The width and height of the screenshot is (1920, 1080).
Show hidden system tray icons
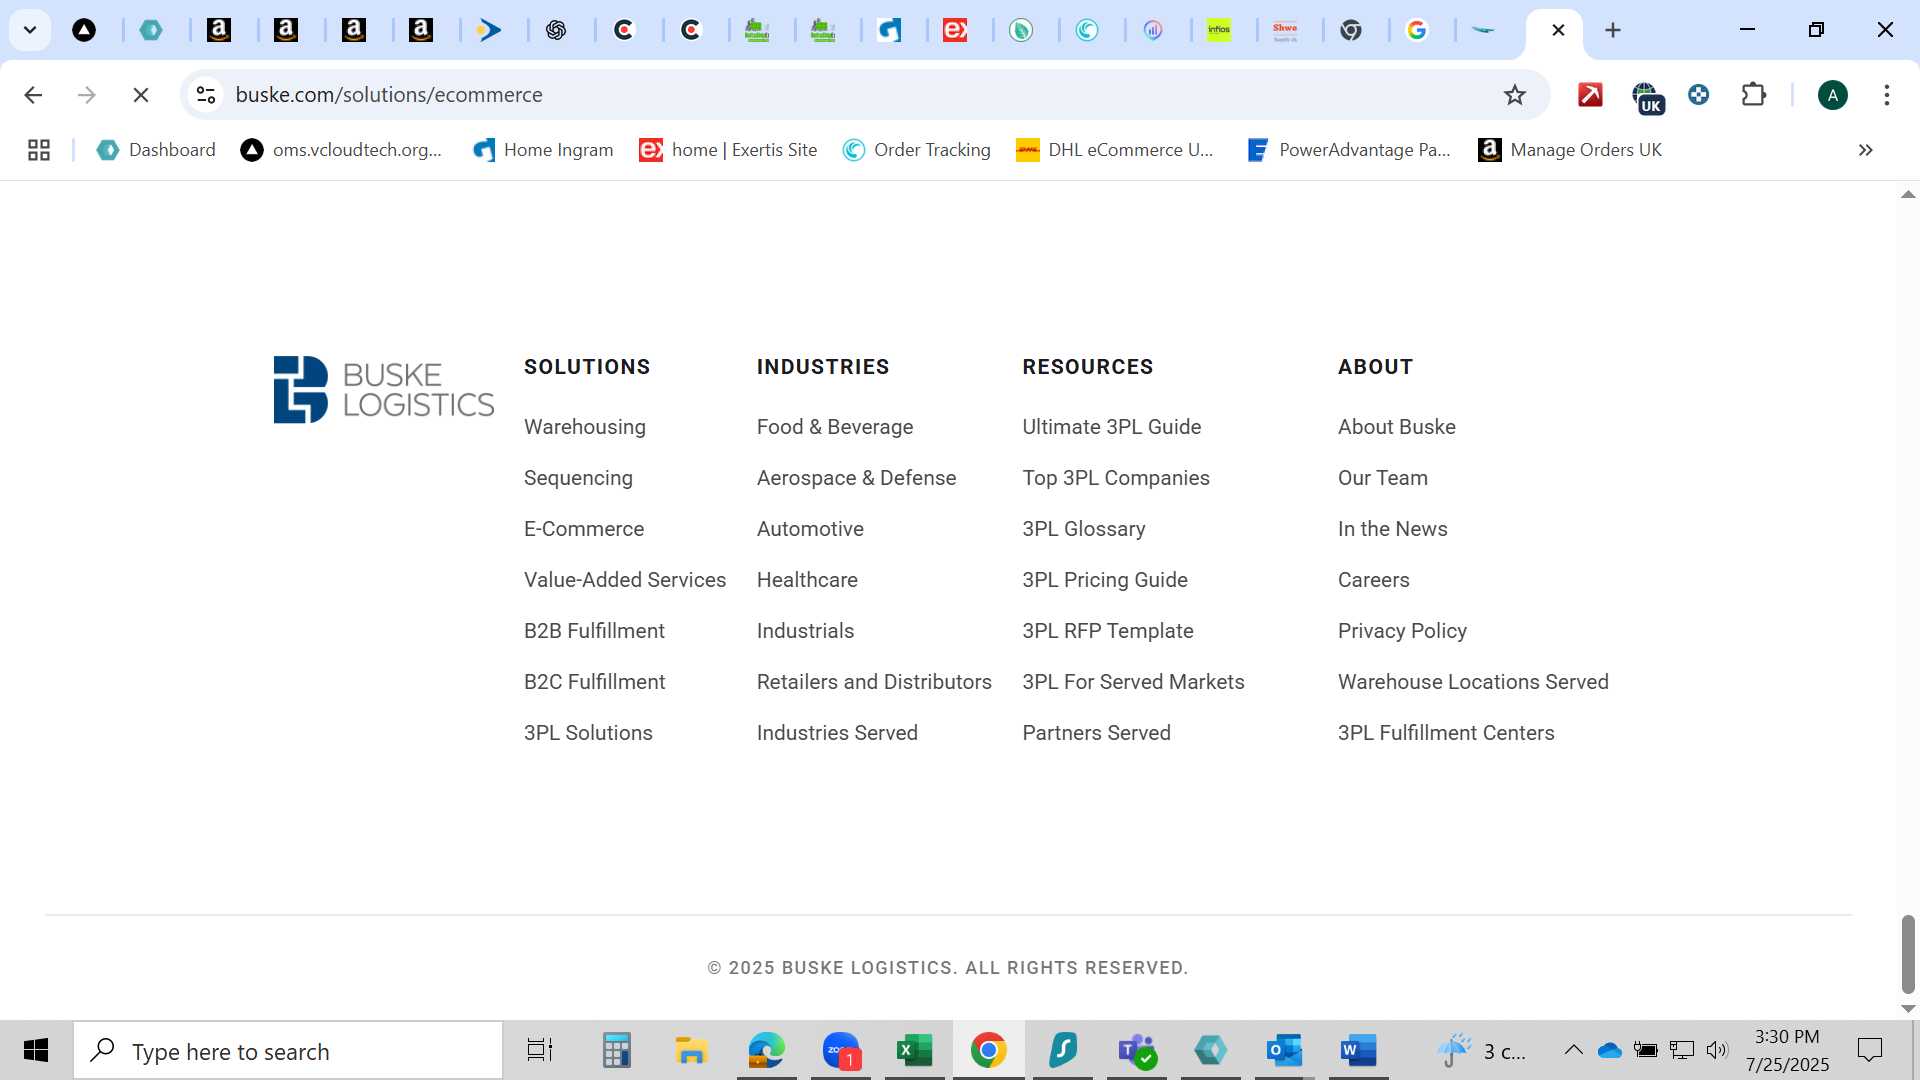(1573, 1050)
